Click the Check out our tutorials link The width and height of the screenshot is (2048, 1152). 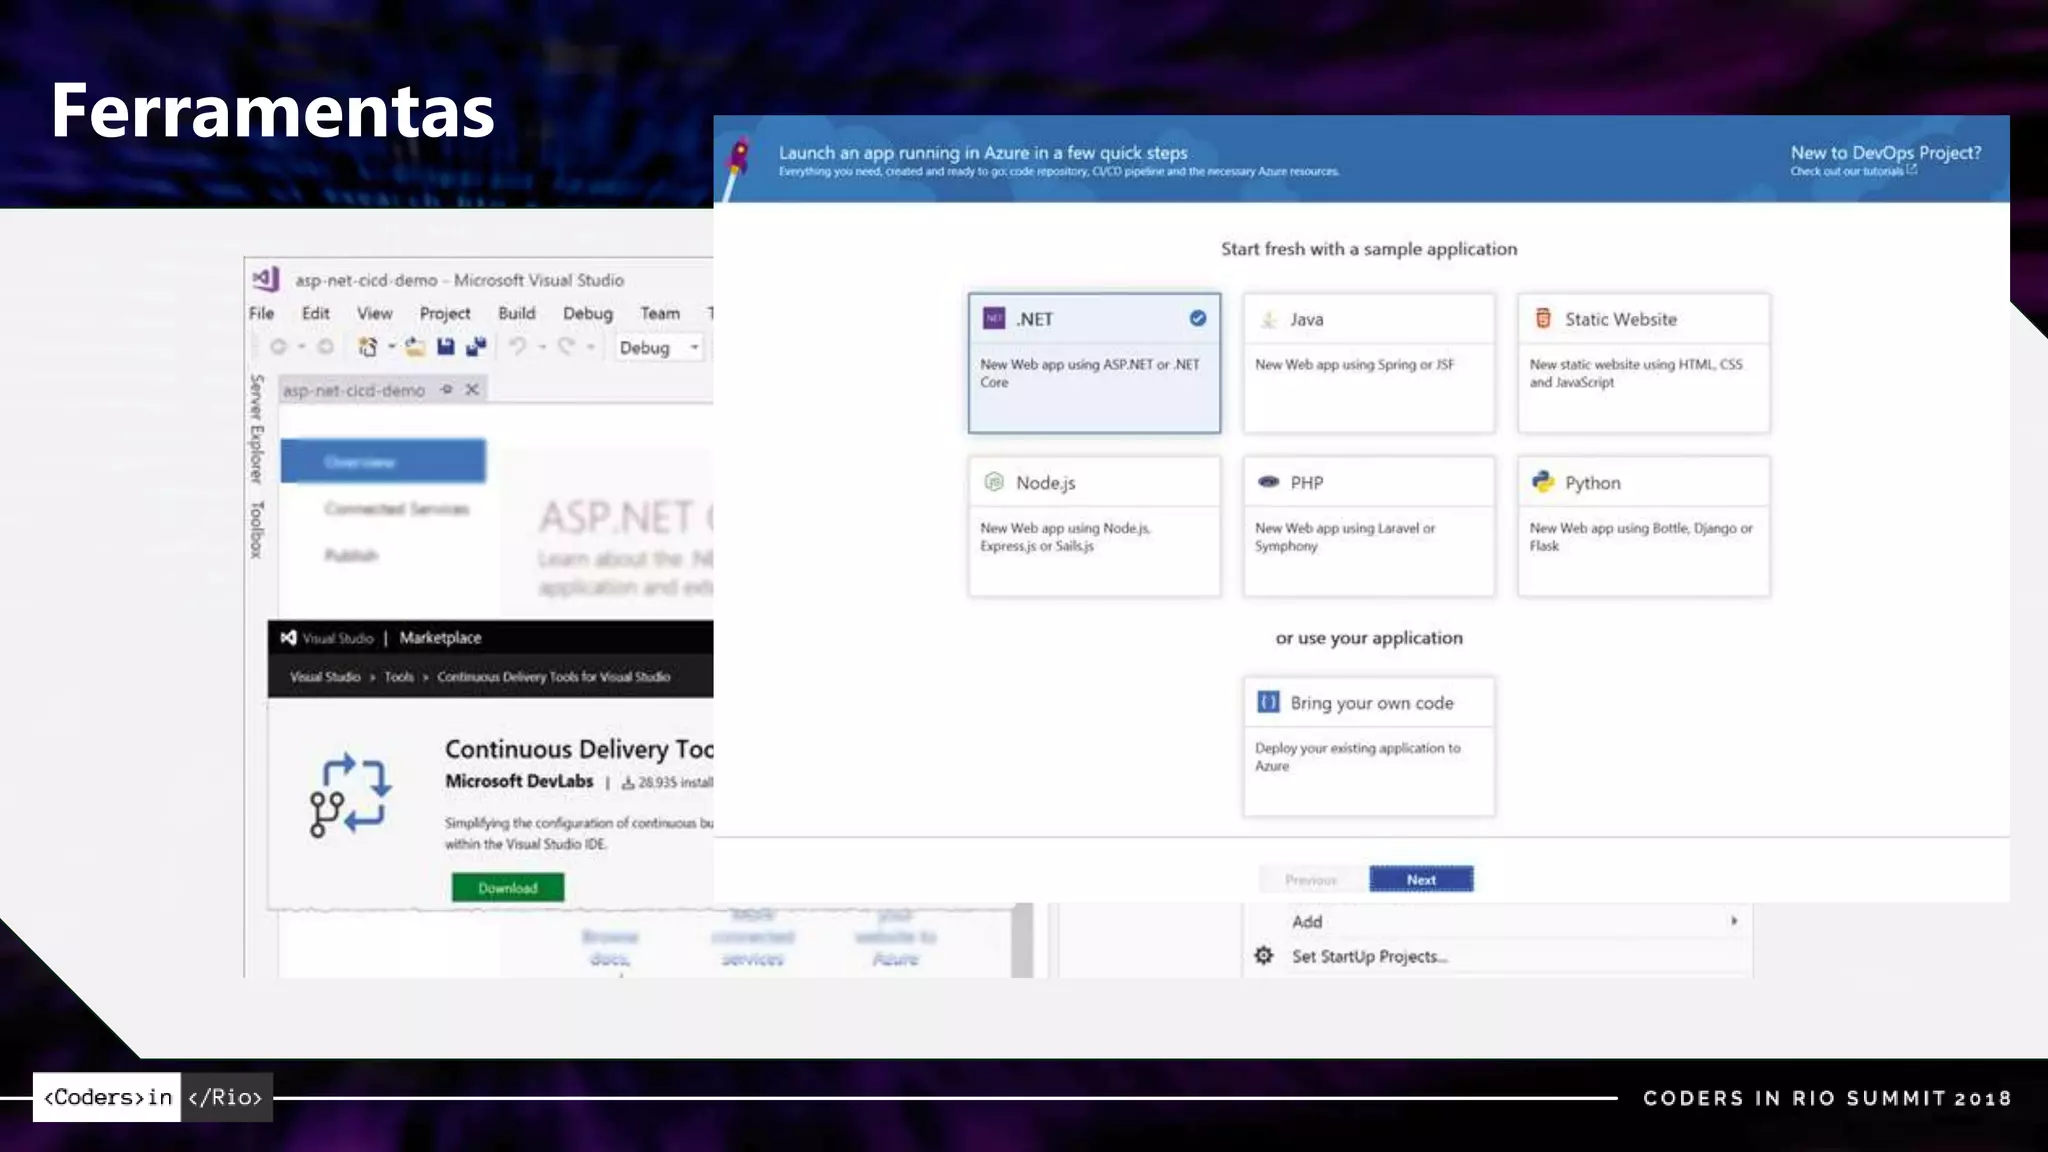click(1852, 171)
